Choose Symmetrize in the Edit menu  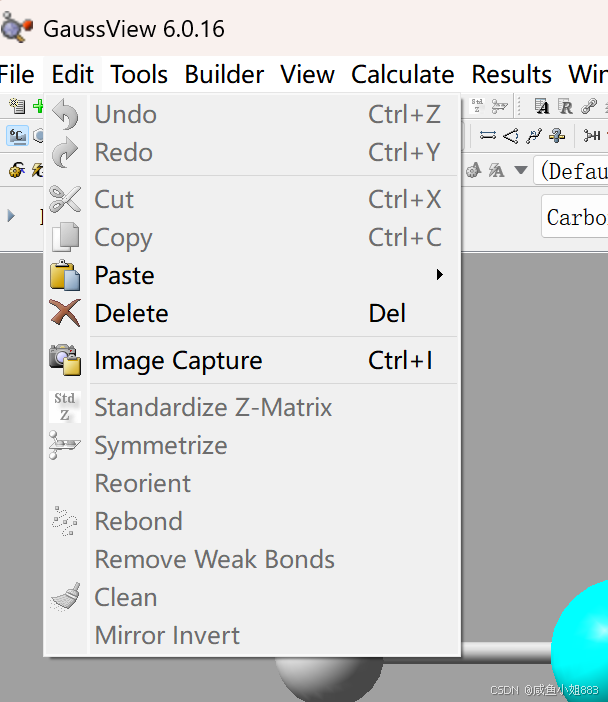coord(253,445)
